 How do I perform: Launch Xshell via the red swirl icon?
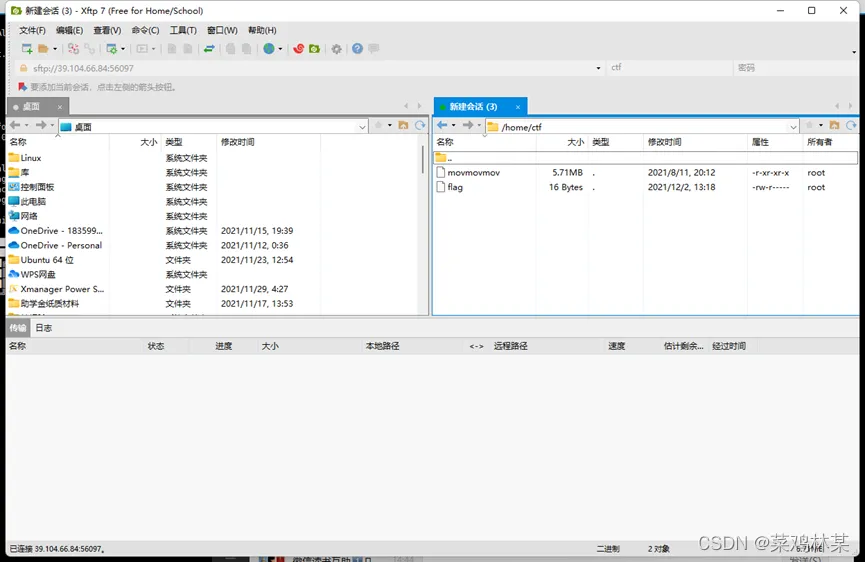point(298,49)
